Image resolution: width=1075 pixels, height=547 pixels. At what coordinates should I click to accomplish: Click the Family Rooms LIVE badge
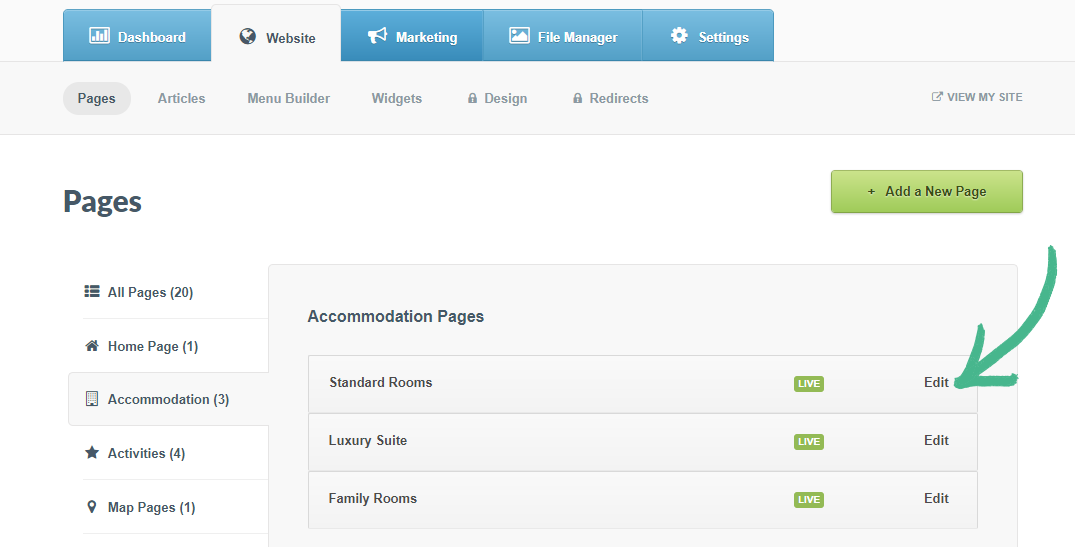(x=808, y=499)
